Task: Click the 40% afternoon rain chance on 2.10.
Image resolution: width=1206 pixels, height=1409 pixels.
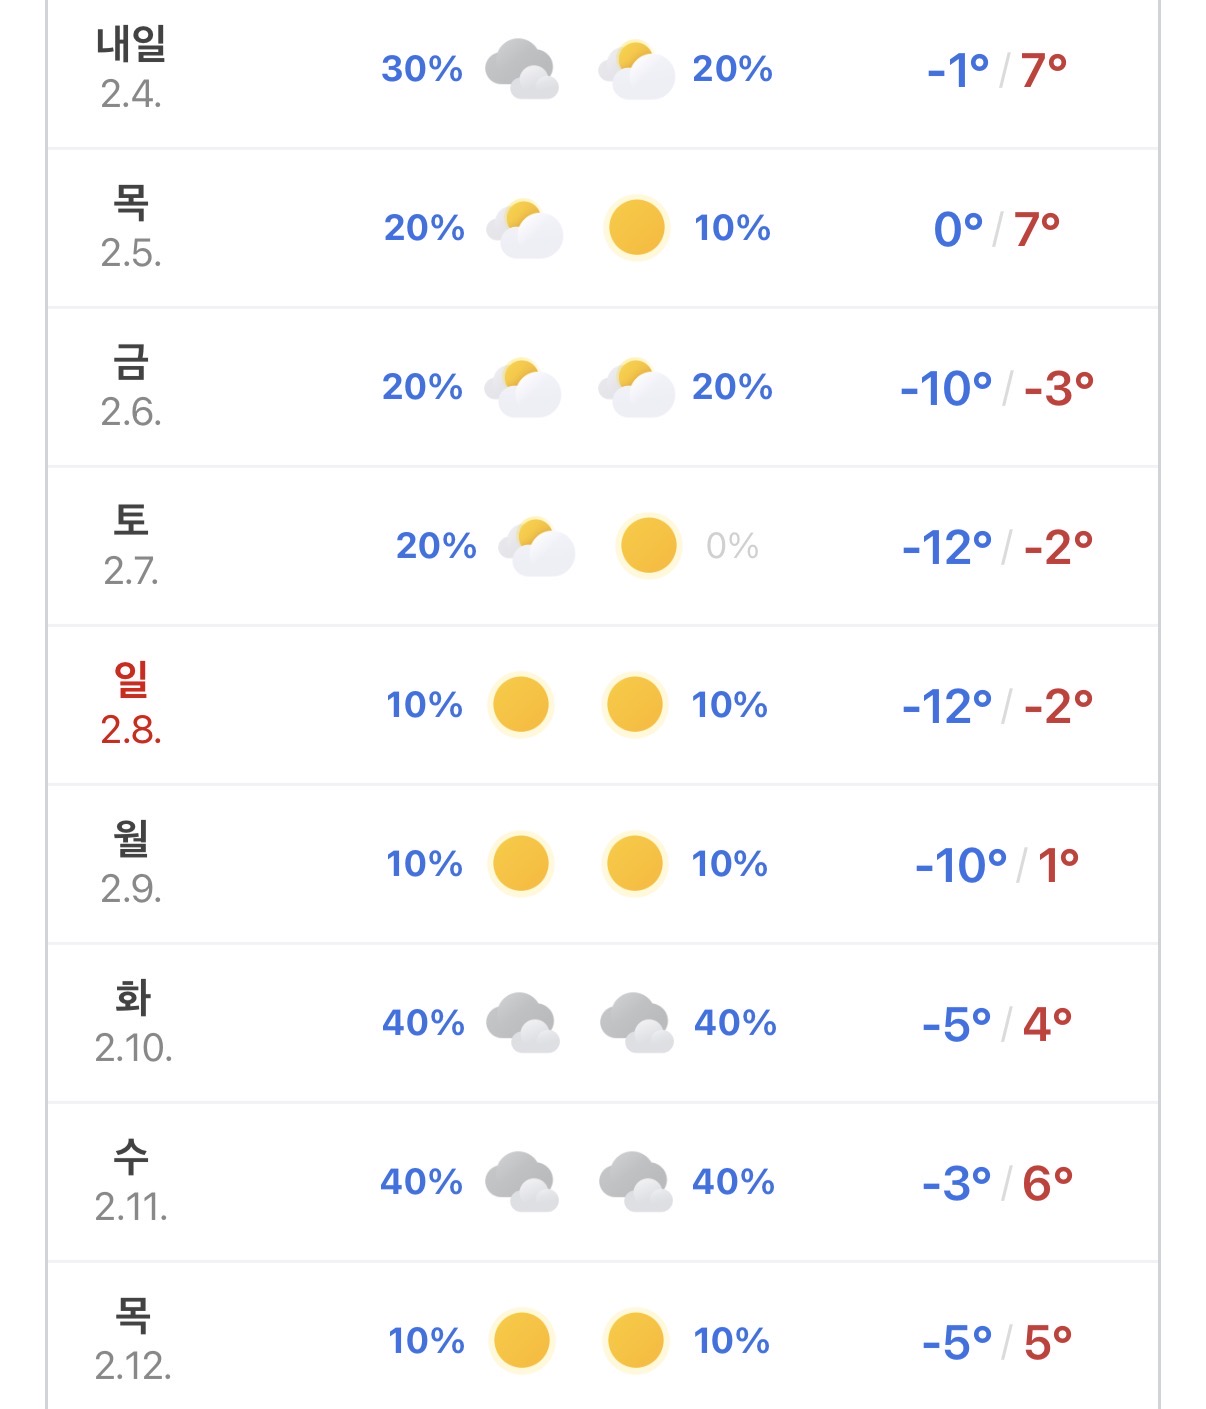Action: (735, 1023)
